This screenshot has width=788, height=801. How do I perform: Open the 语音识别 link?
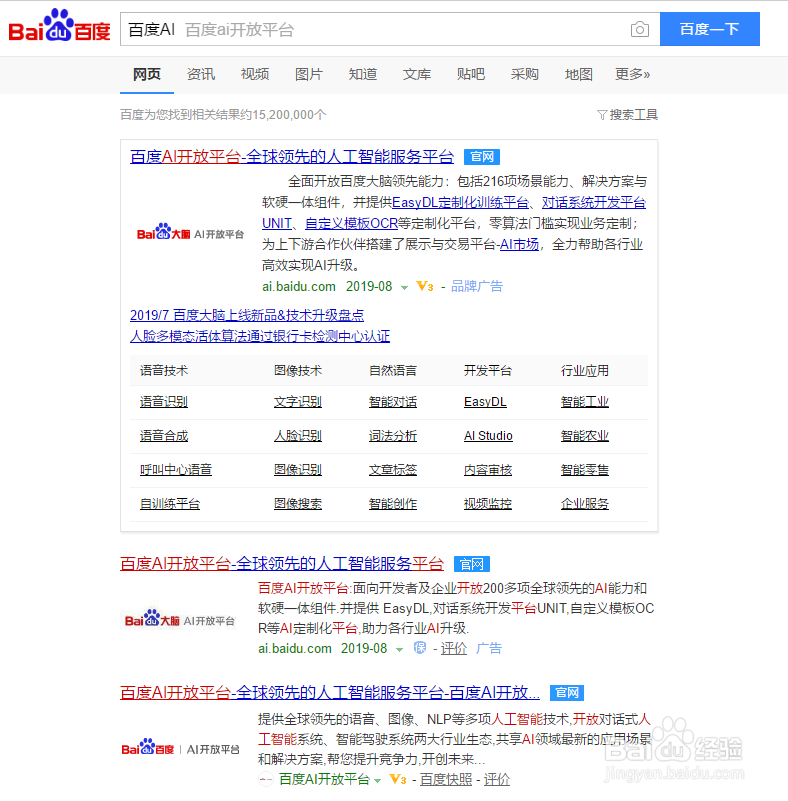(x=164, y=402)
